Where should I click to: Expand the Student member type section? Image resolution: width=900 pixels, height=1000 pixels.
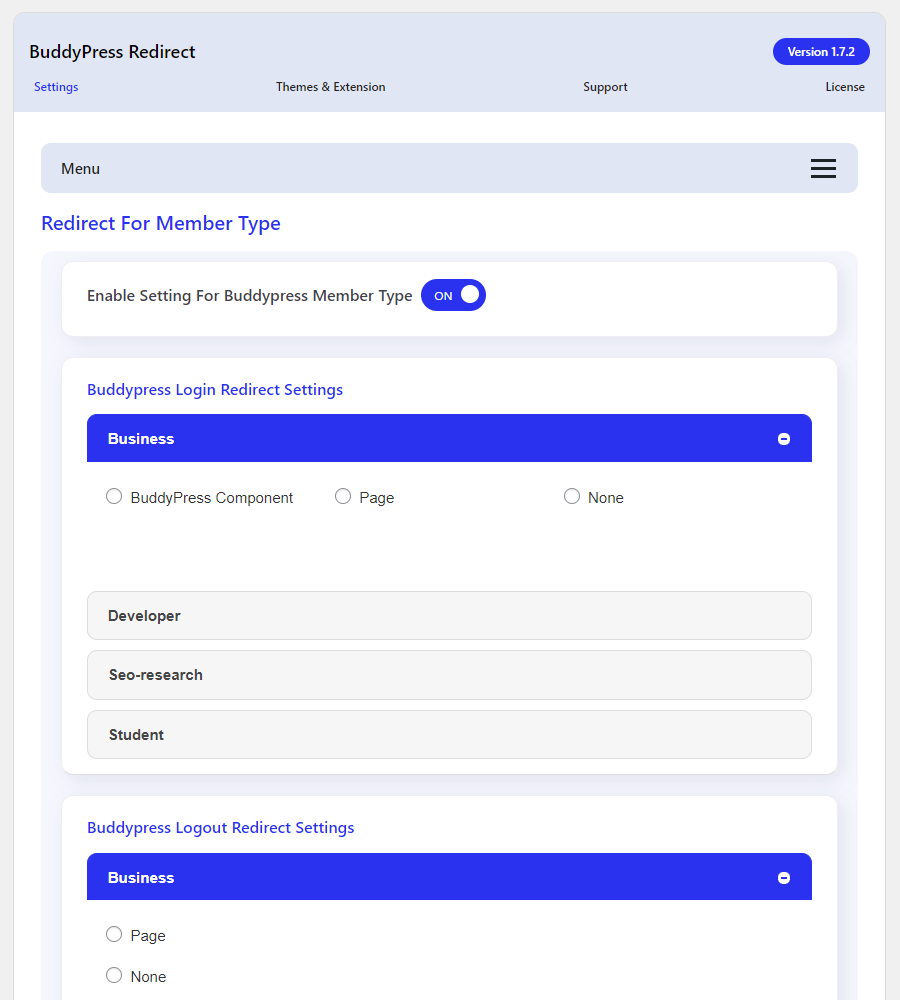[x=448, y=734]
